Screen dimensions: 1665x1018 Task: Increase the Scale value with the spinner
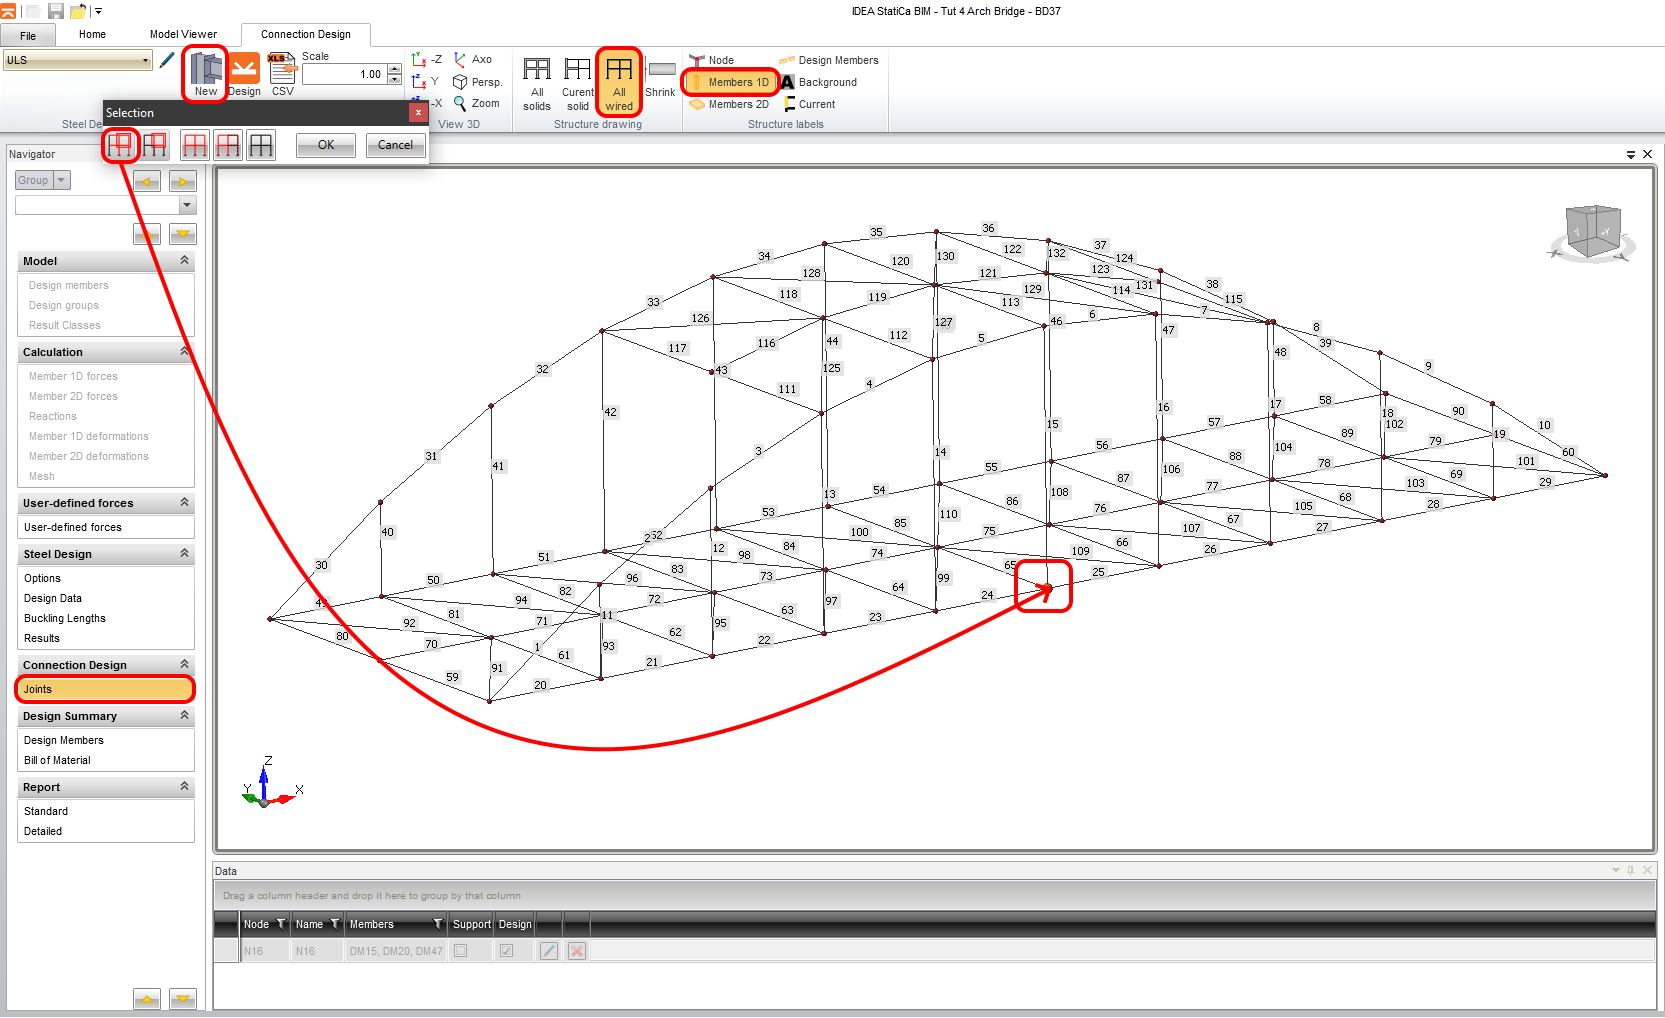394,68
